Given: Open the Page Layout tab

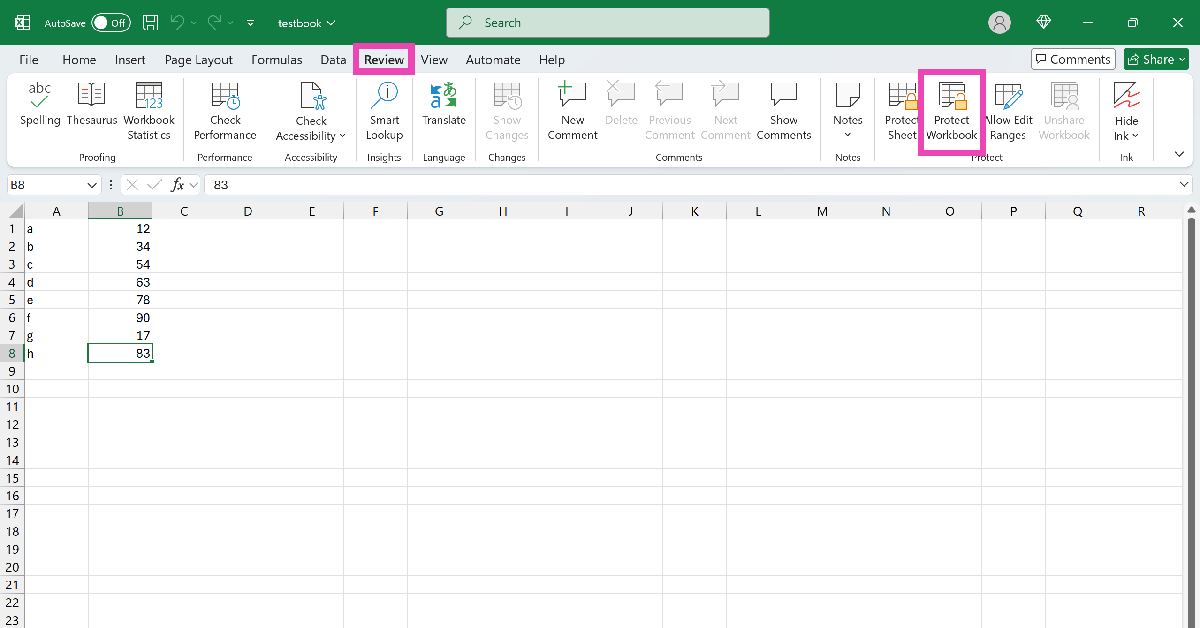Looking at the screenshot, I should pyautogui.click(x=199, y=60).
